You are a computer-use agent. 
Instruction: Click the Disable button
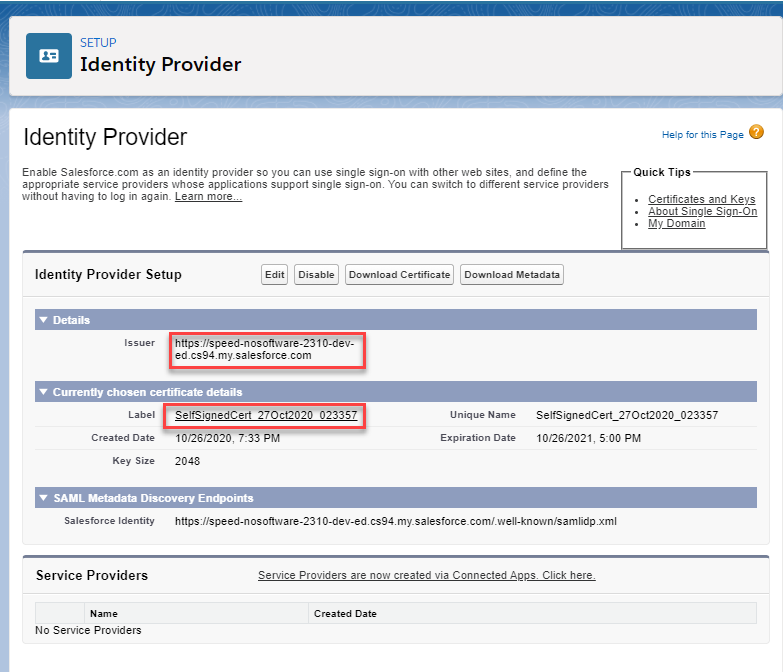tap(316, 275)
